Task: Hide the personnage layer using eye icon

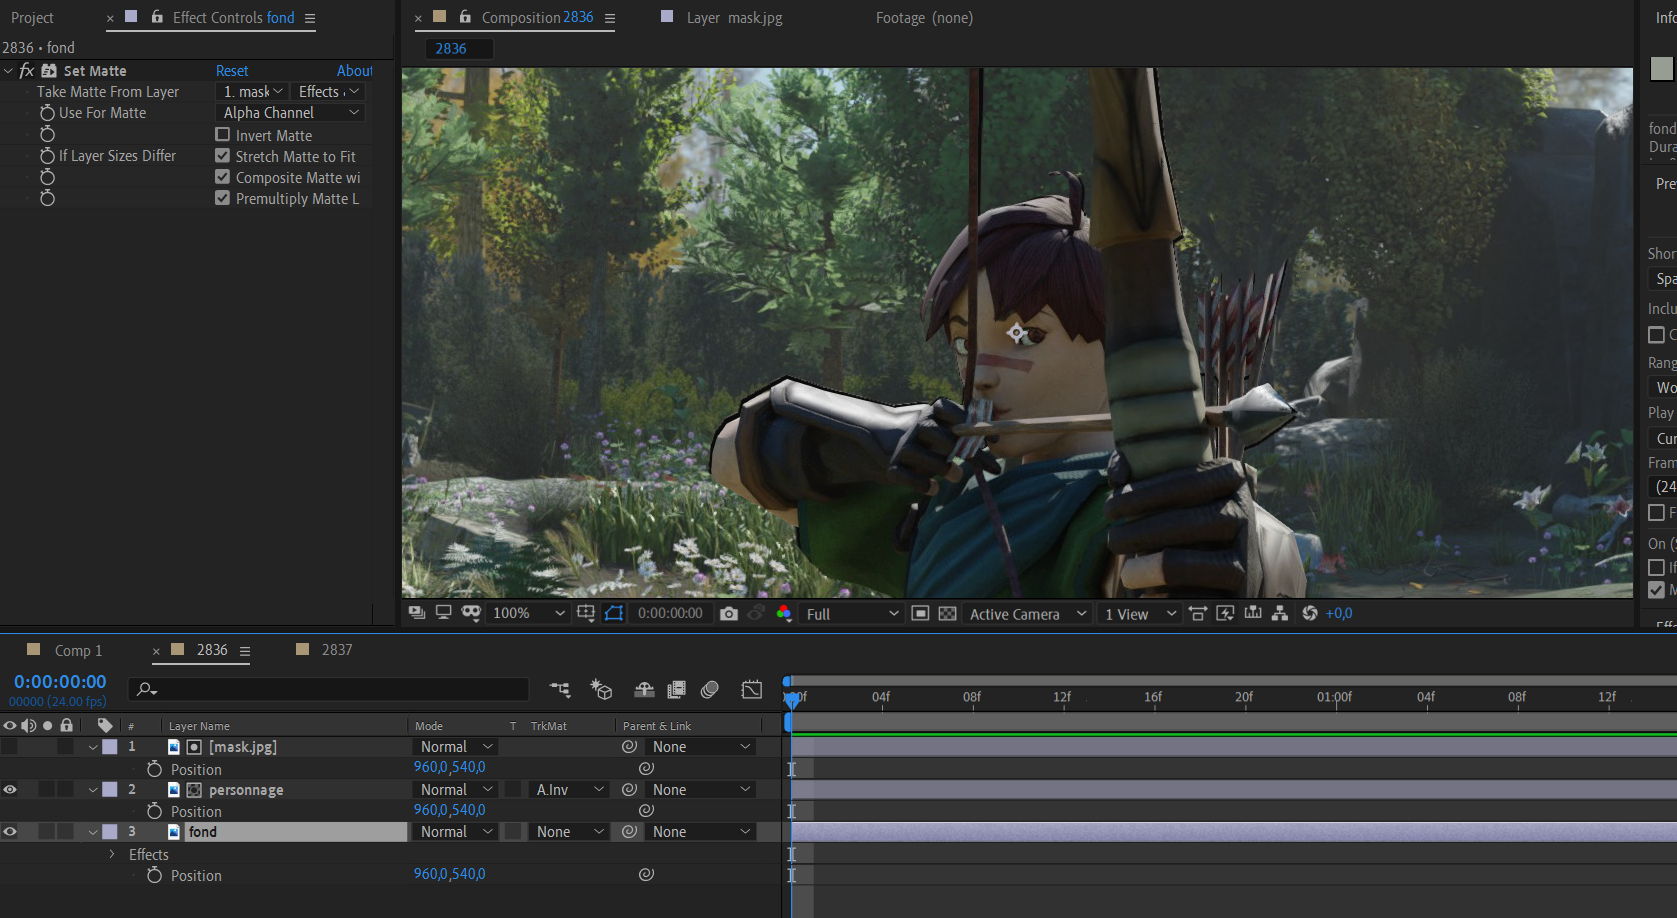Action: [x=10, y=790]
